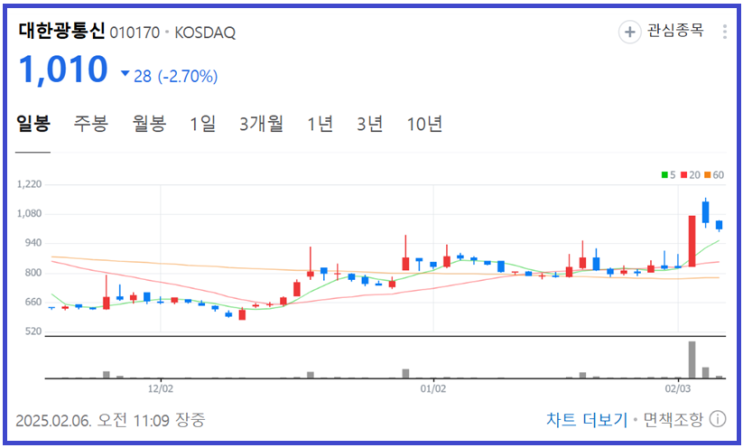Click the KOSDAQ market label
The width and height of the screenshot is (743, 448).
205,33
